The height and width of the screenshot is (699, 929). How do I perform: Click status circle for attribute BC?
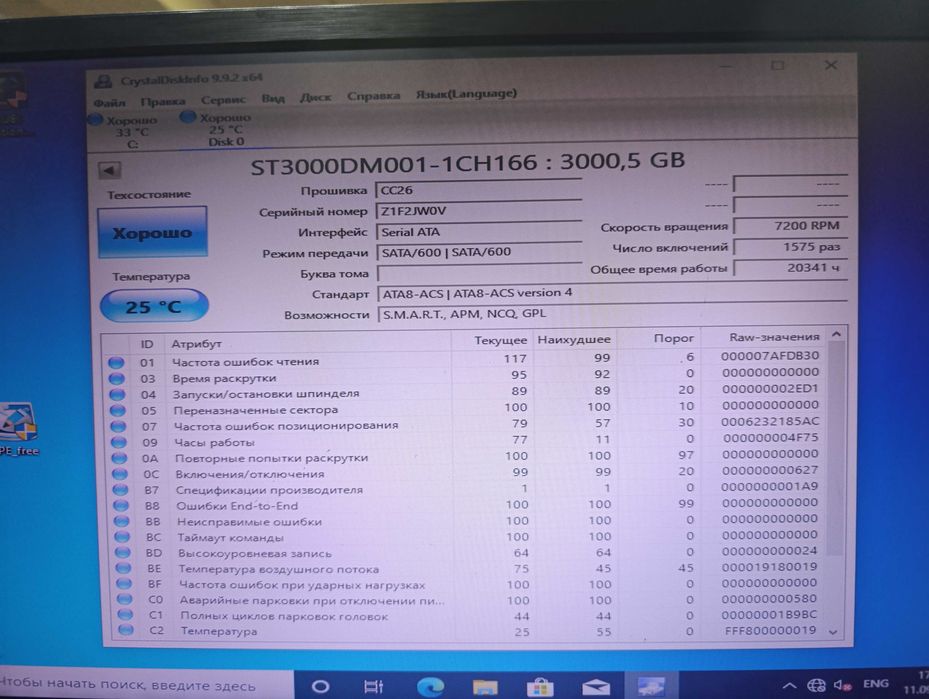122,537
